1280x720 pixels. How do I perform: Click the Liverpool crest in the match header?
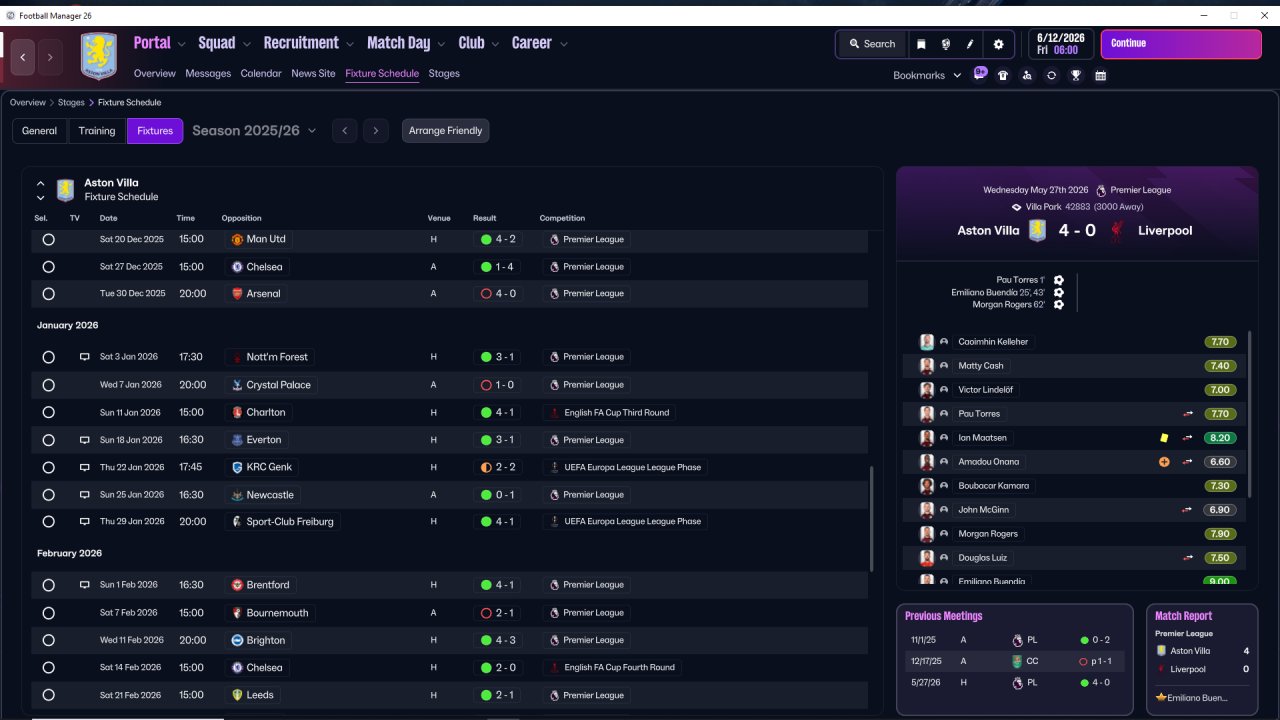1117,231
